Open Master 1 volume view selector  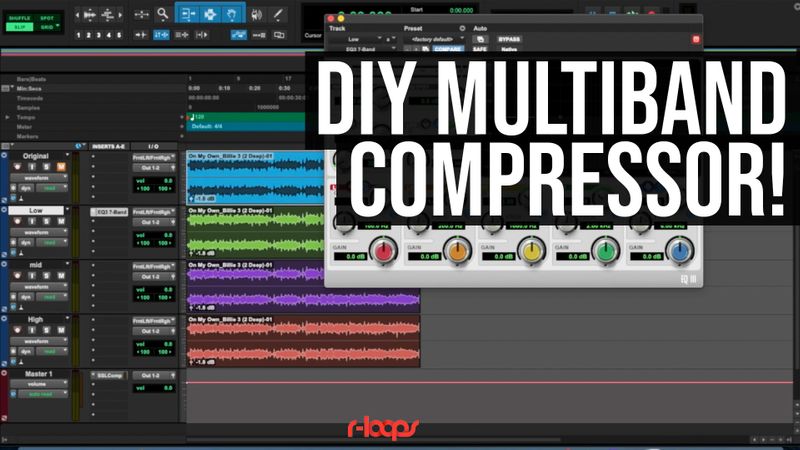click(39, 384)
